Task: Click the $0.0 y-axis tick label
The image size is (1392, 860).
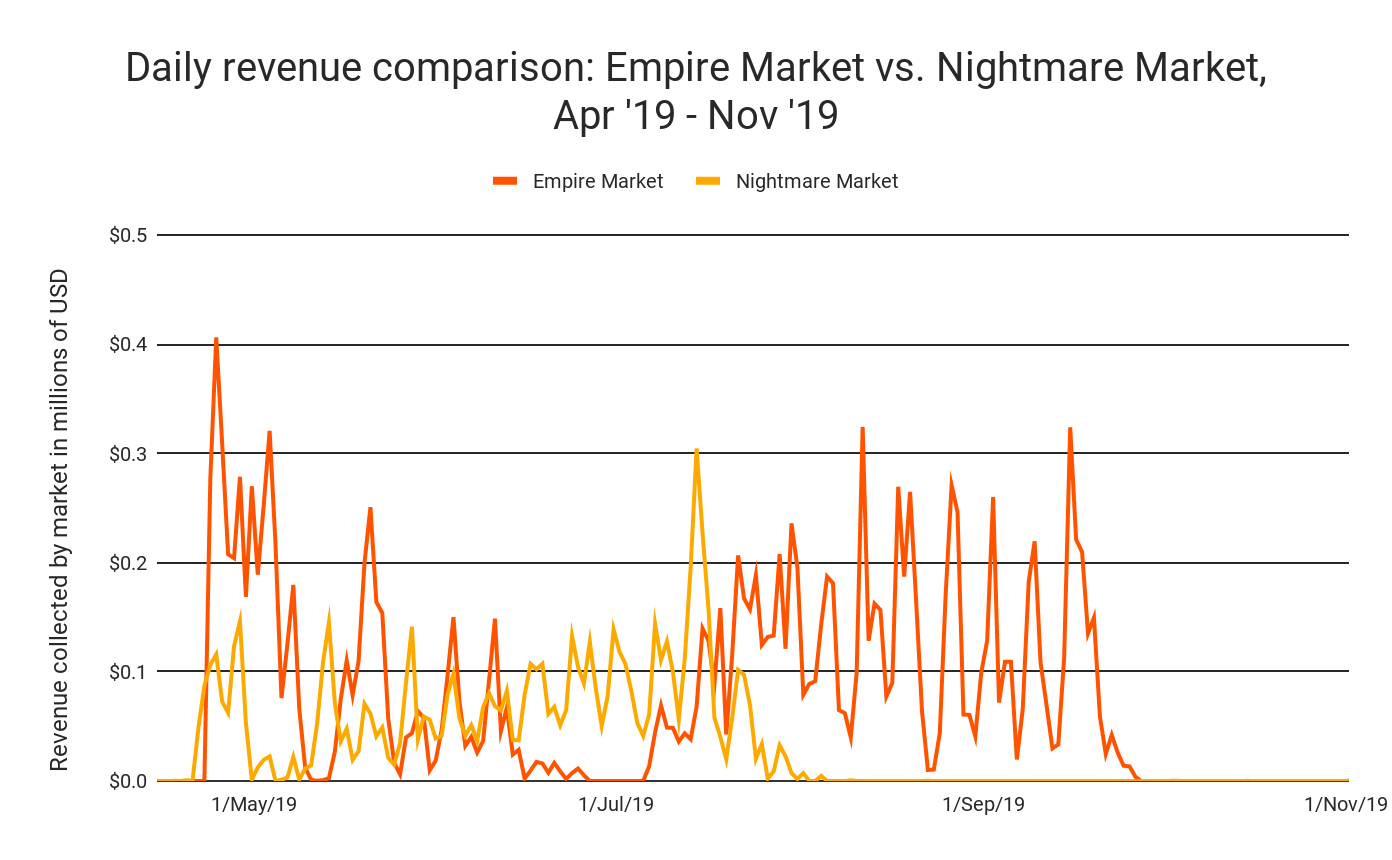Action: coord(128,781)
